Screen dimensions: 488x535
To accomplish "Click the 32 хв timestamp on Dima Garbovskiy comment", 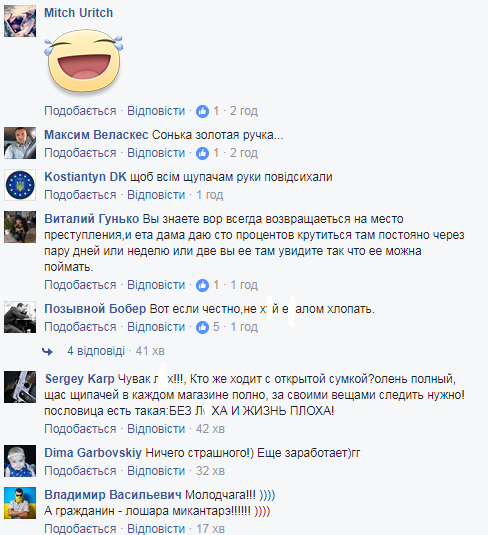I will (210, 471).
